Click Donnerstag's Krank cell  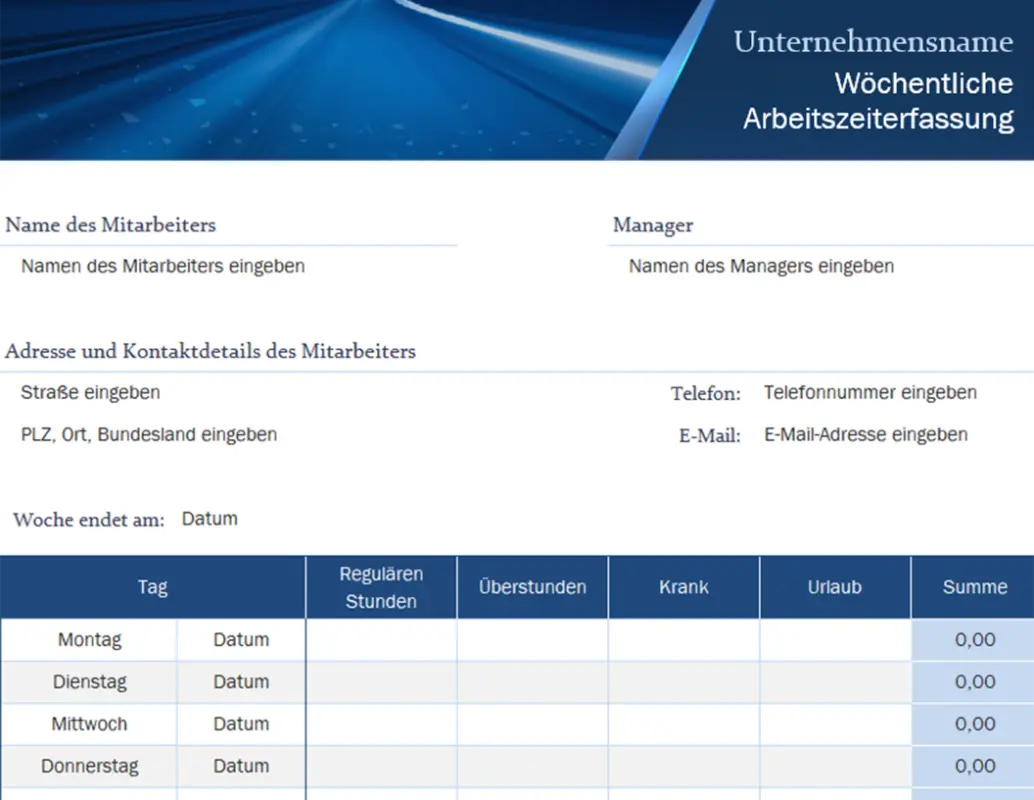pos(684,766)
